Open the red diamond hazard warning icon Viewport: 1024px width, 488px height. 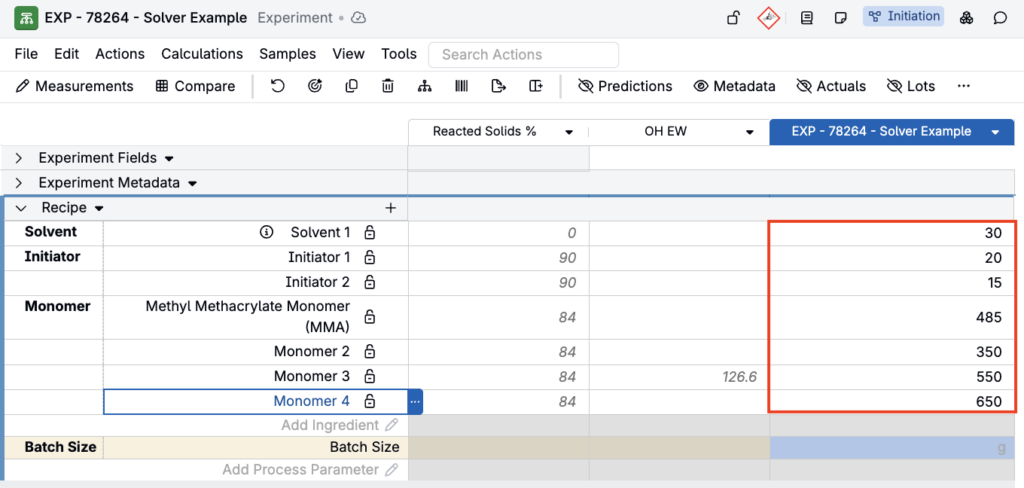(x=769, y=18)
